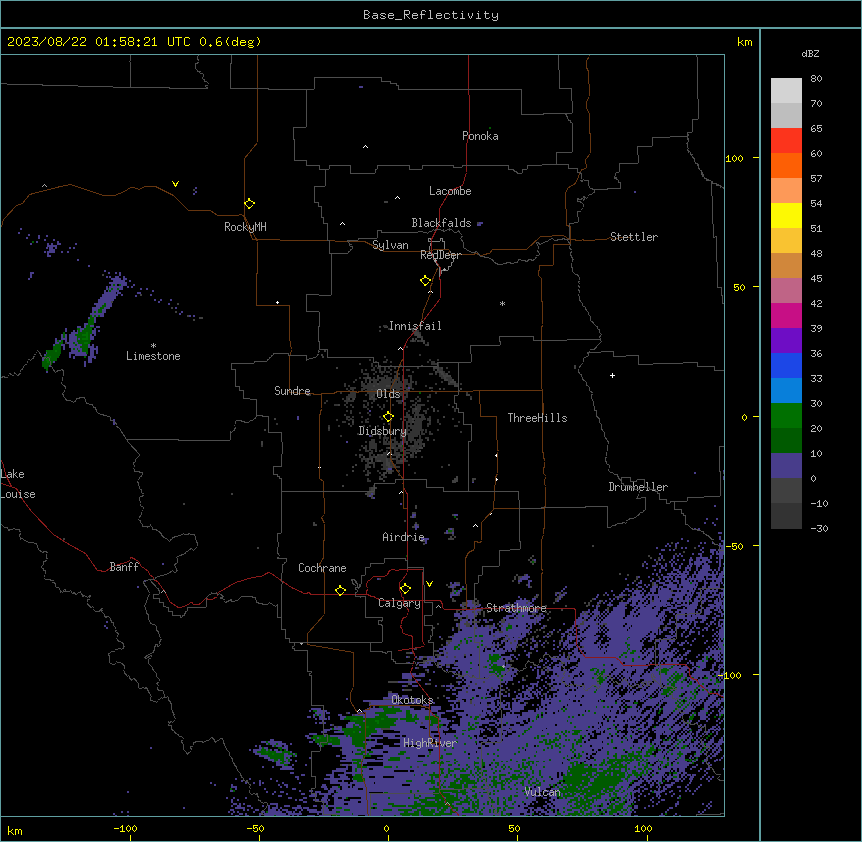The width and height of the screenshot is (862, 842).
Task: Click the Lake Louise label at left edge
Action: 18,484
